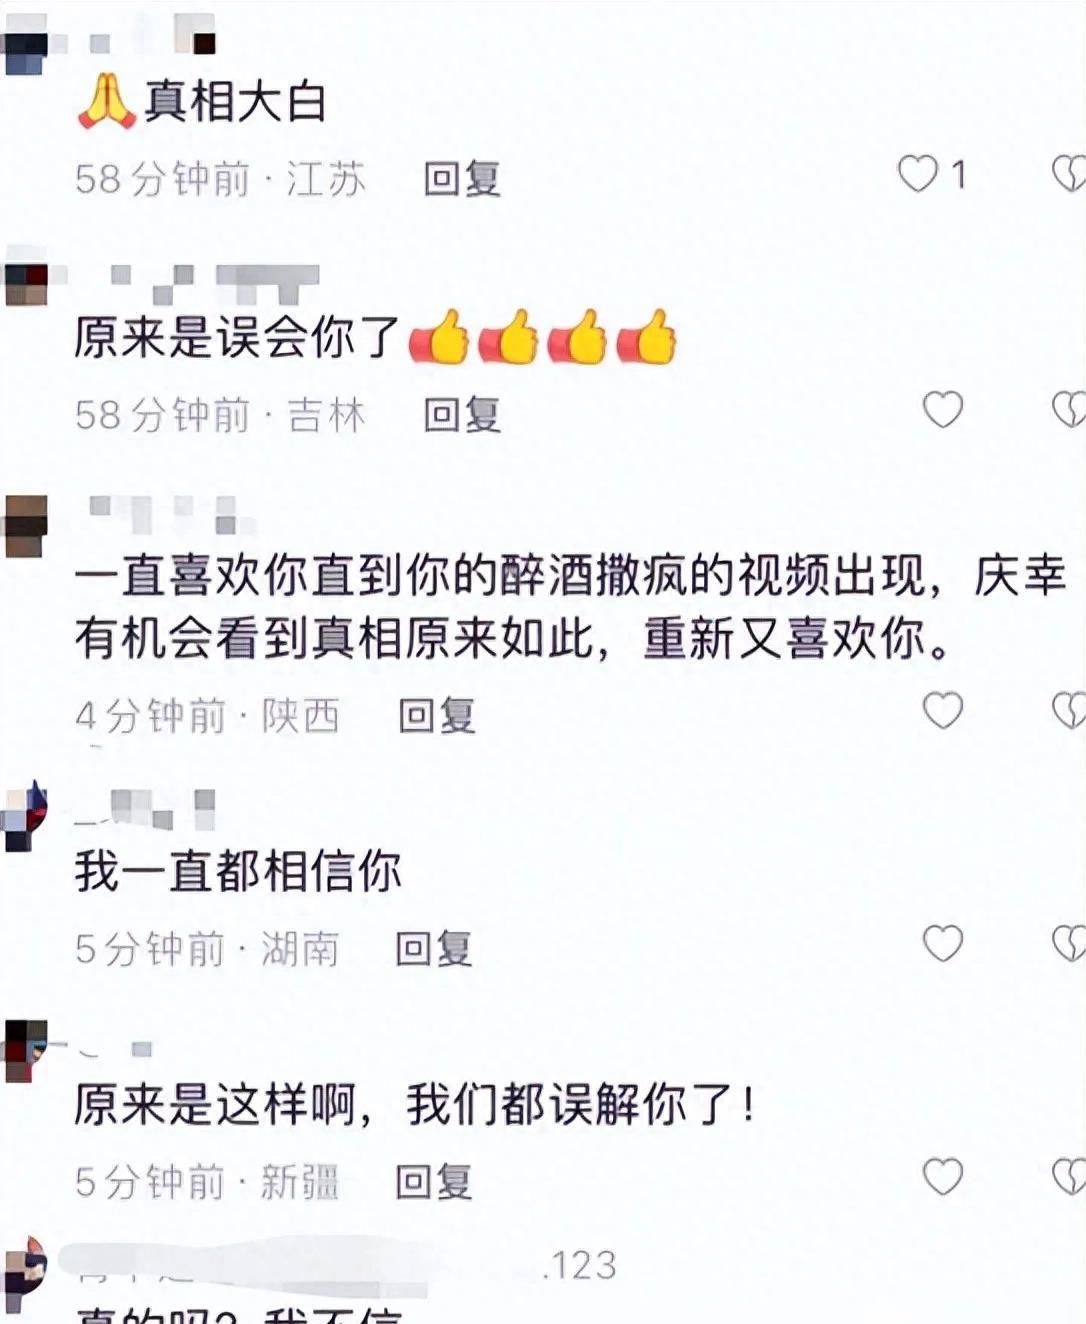1086x1324 pixels.
Task: Like the 新疆 comment 原来是这样啊
Action: click(942, 1177)
